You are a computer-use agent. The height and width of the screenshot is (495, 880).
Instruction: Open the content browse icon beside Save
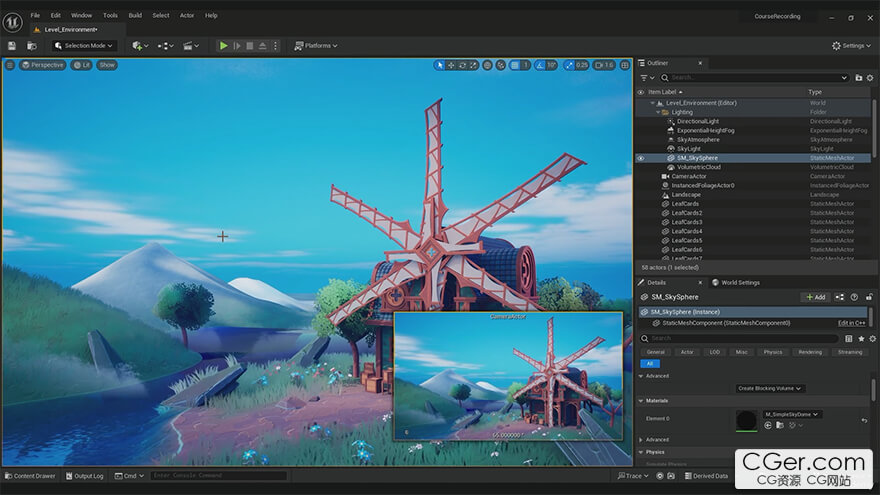32,45
